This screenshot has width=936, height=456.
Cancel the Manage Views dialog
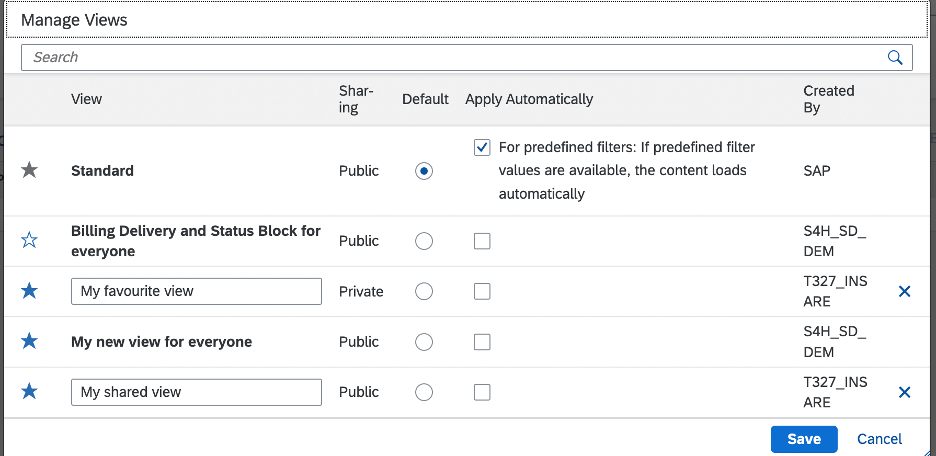pyautogui.click(x=879, y=439)
